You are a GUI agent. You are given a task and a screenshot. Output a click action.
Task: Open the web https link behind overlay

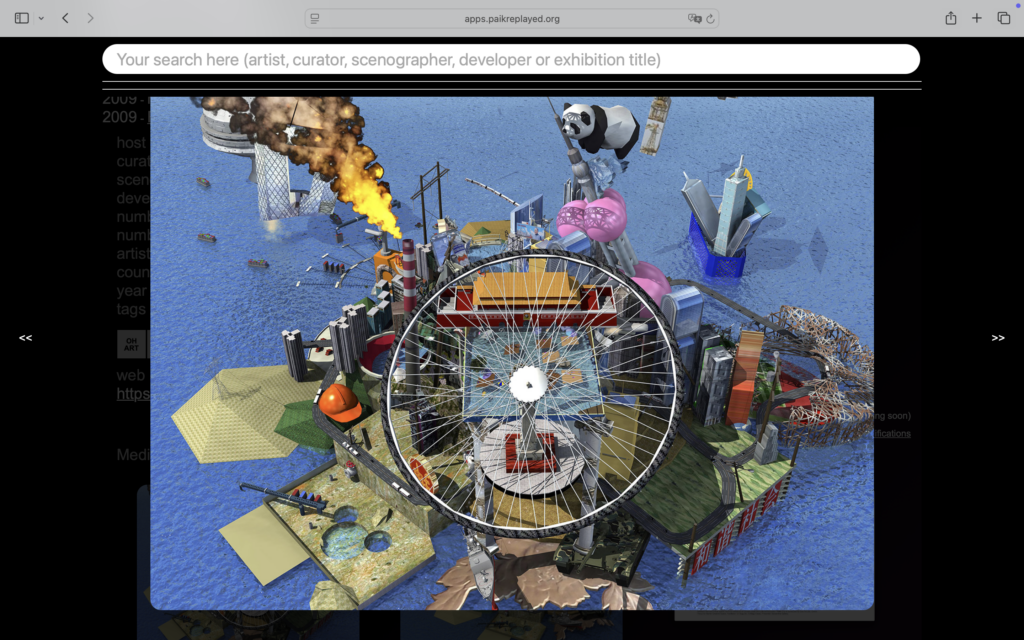tap(133, 394)
